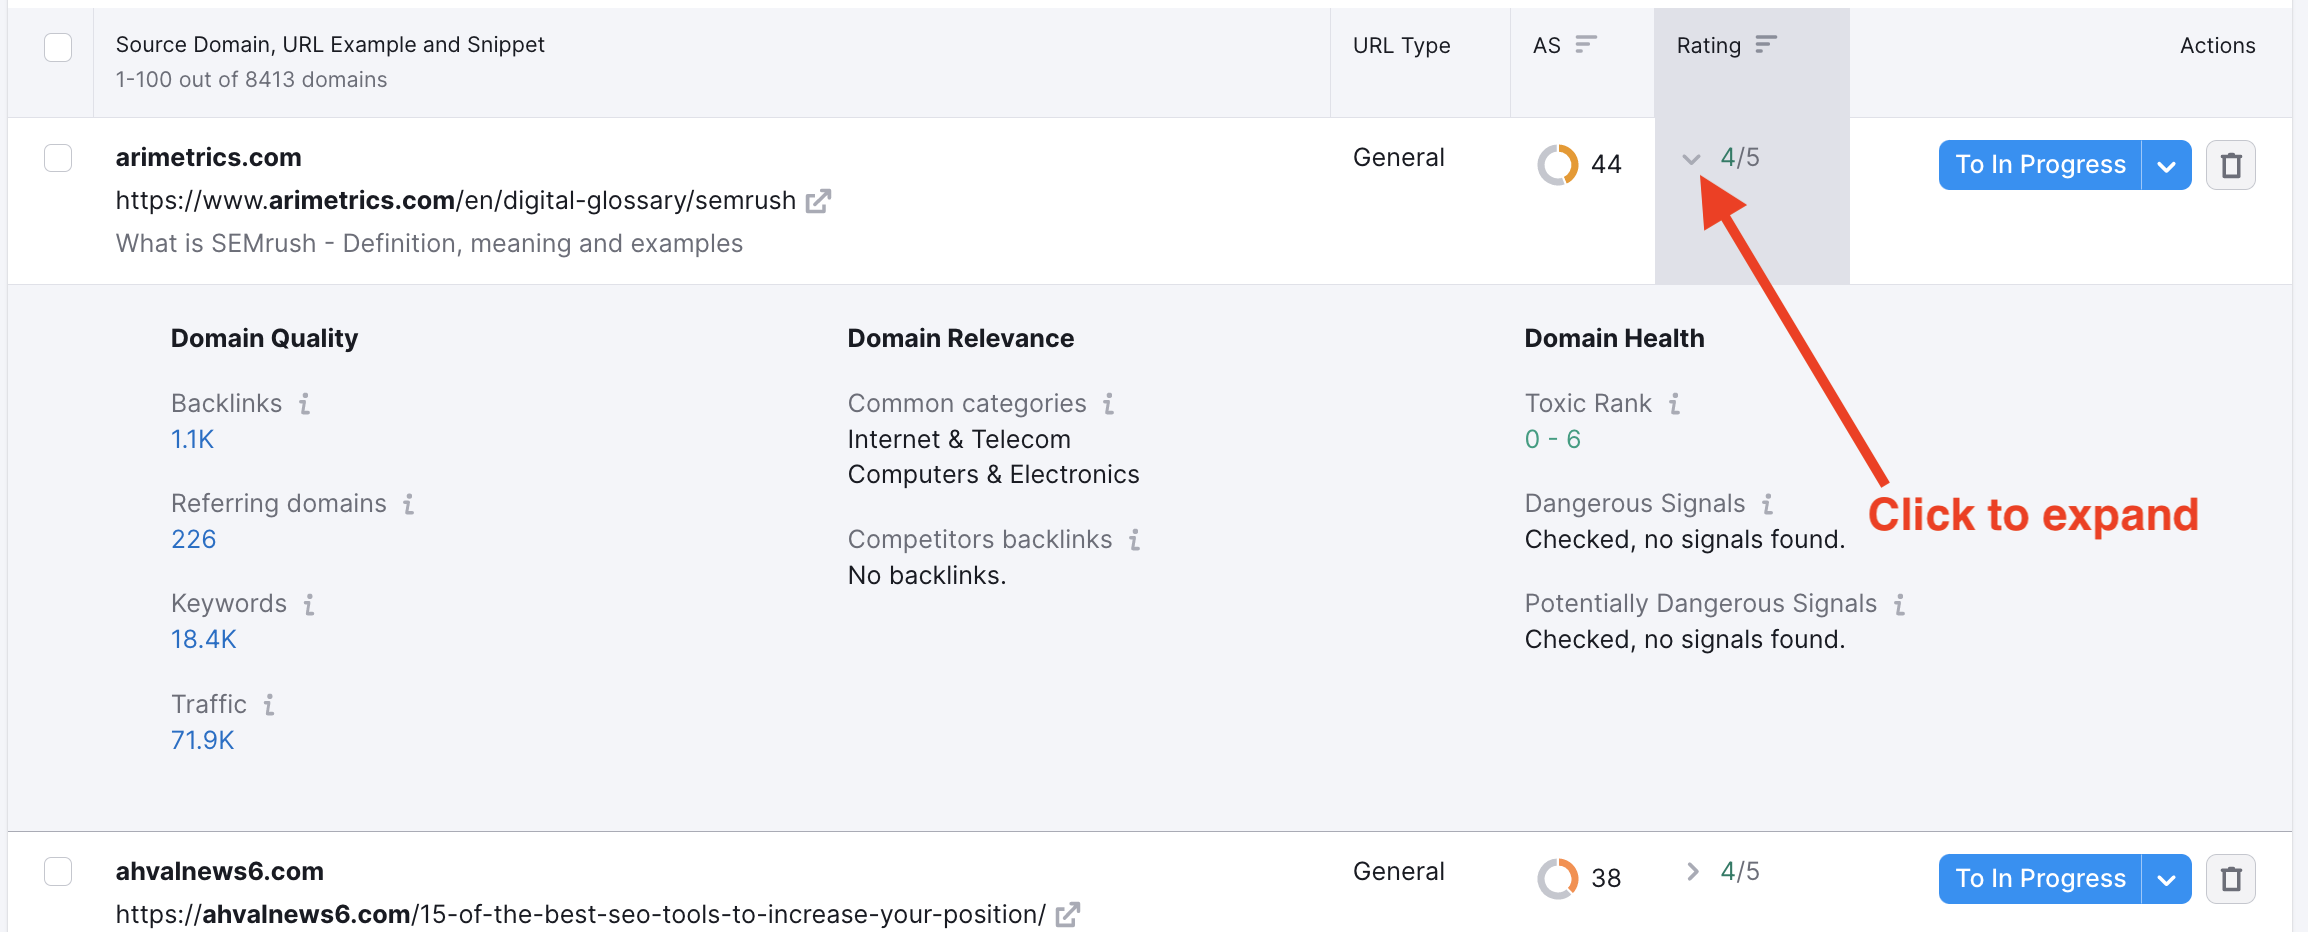The height and width of the screenshot is (932, 2308).
Task: Open arimetrics URL in new tab icon
Action: 817,200
